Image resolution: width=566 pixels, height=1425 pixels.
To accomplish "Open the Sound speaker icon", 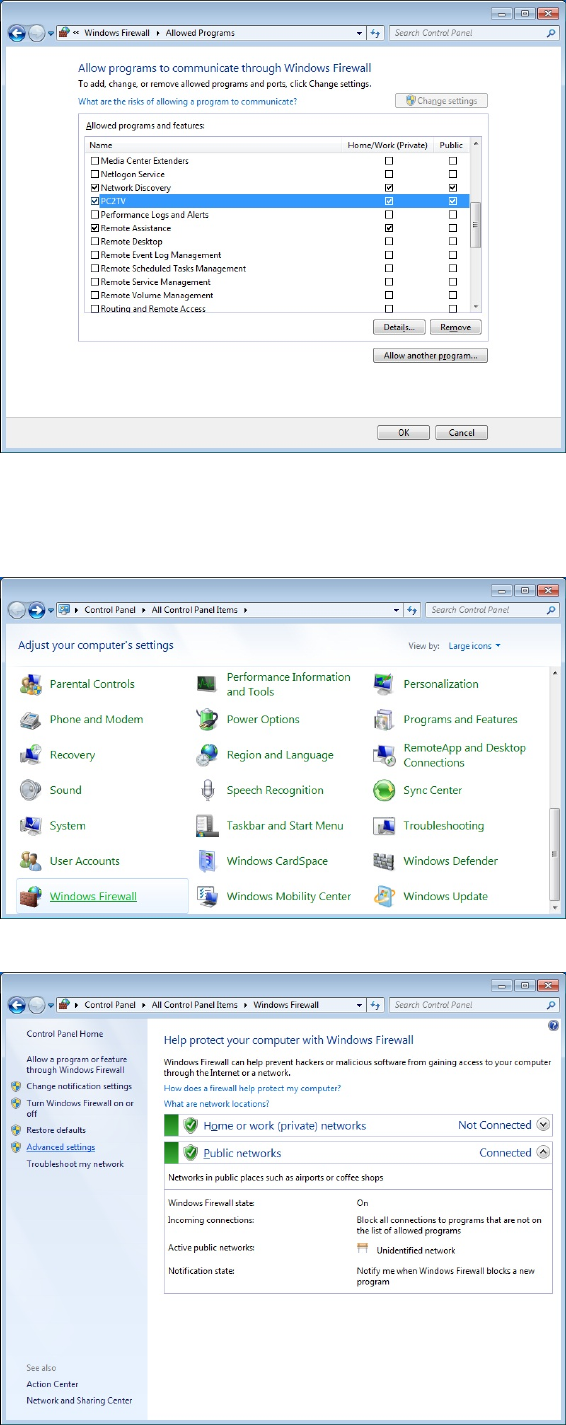I will (31, 790).
